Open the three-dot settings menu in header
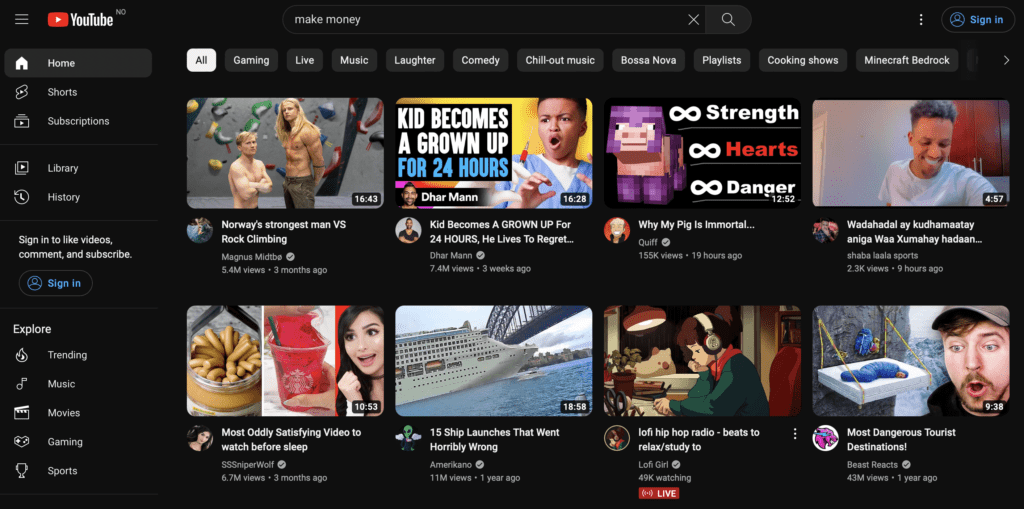Viewport: 1024px width, 509px height. pyautogui.click(x=921, y=20)
